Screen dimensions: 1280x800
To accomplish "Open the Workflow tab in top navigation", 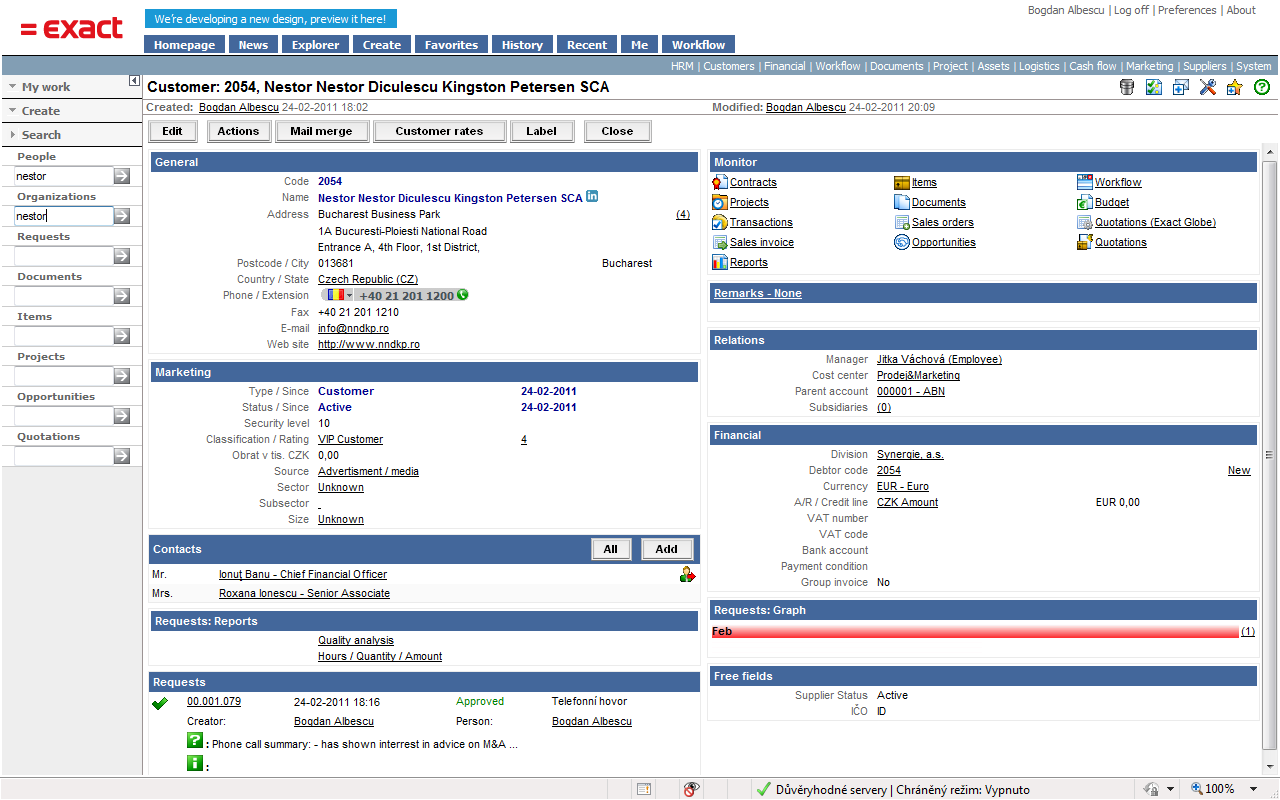I will 698,44.
